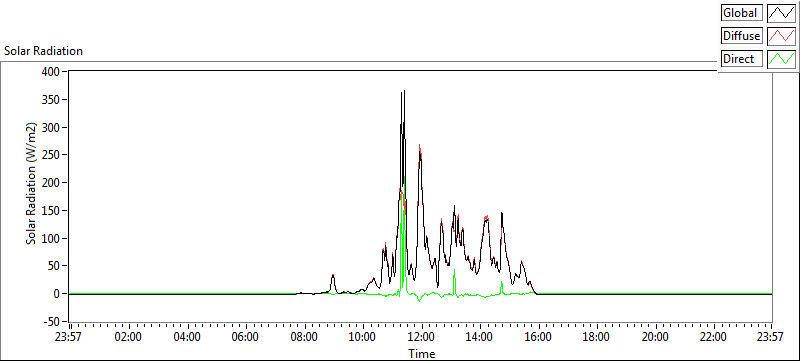The image size is (800, 361).
Task: Click the 18:00 time tick label
Action: 596,337
